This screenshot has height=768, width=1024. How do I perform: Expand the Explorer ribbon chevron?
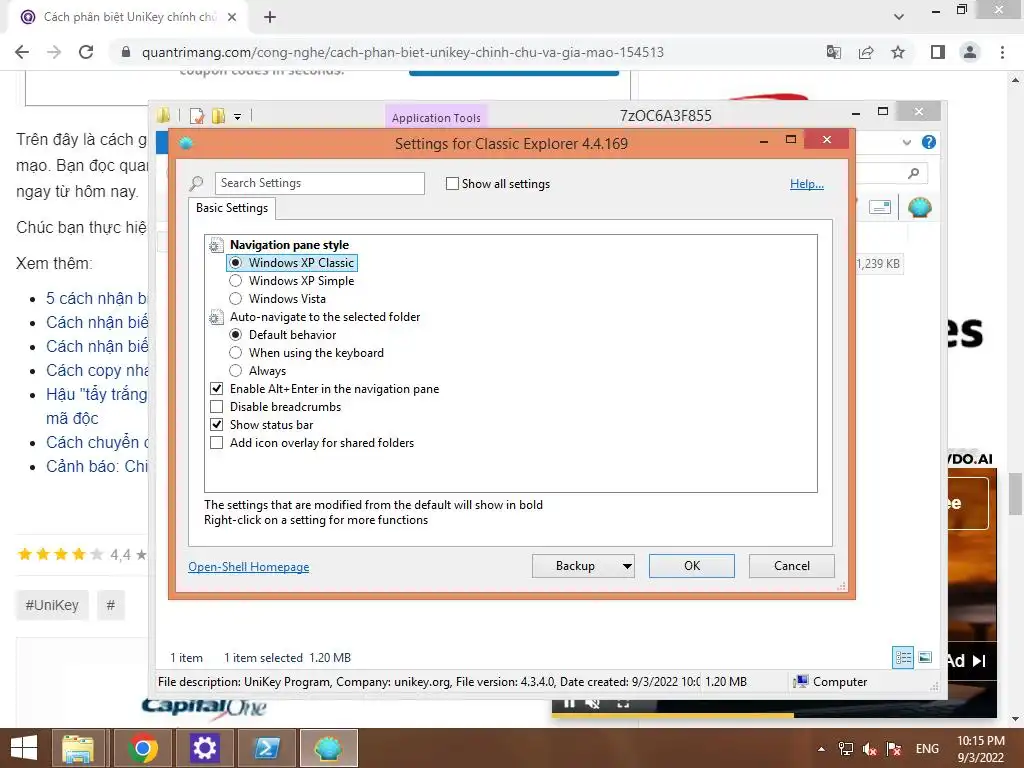click(x=906, y=142)
